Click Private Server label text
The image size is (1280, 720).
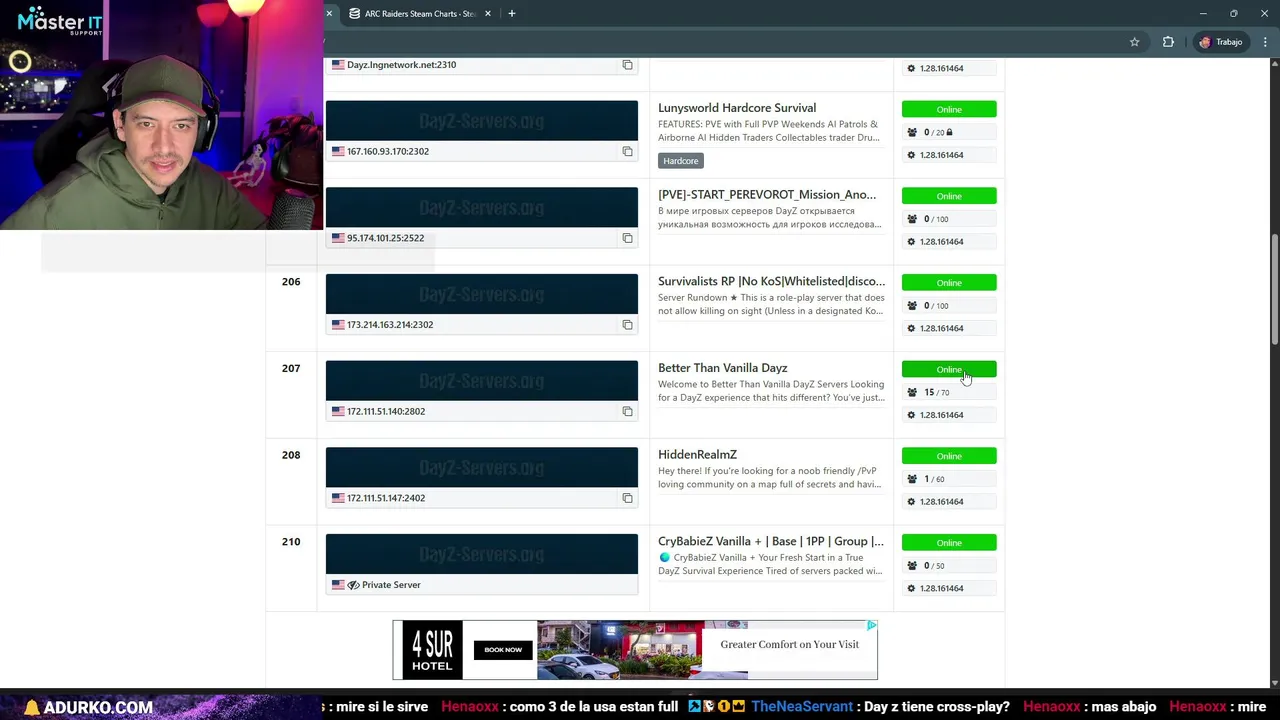(391, 585)
